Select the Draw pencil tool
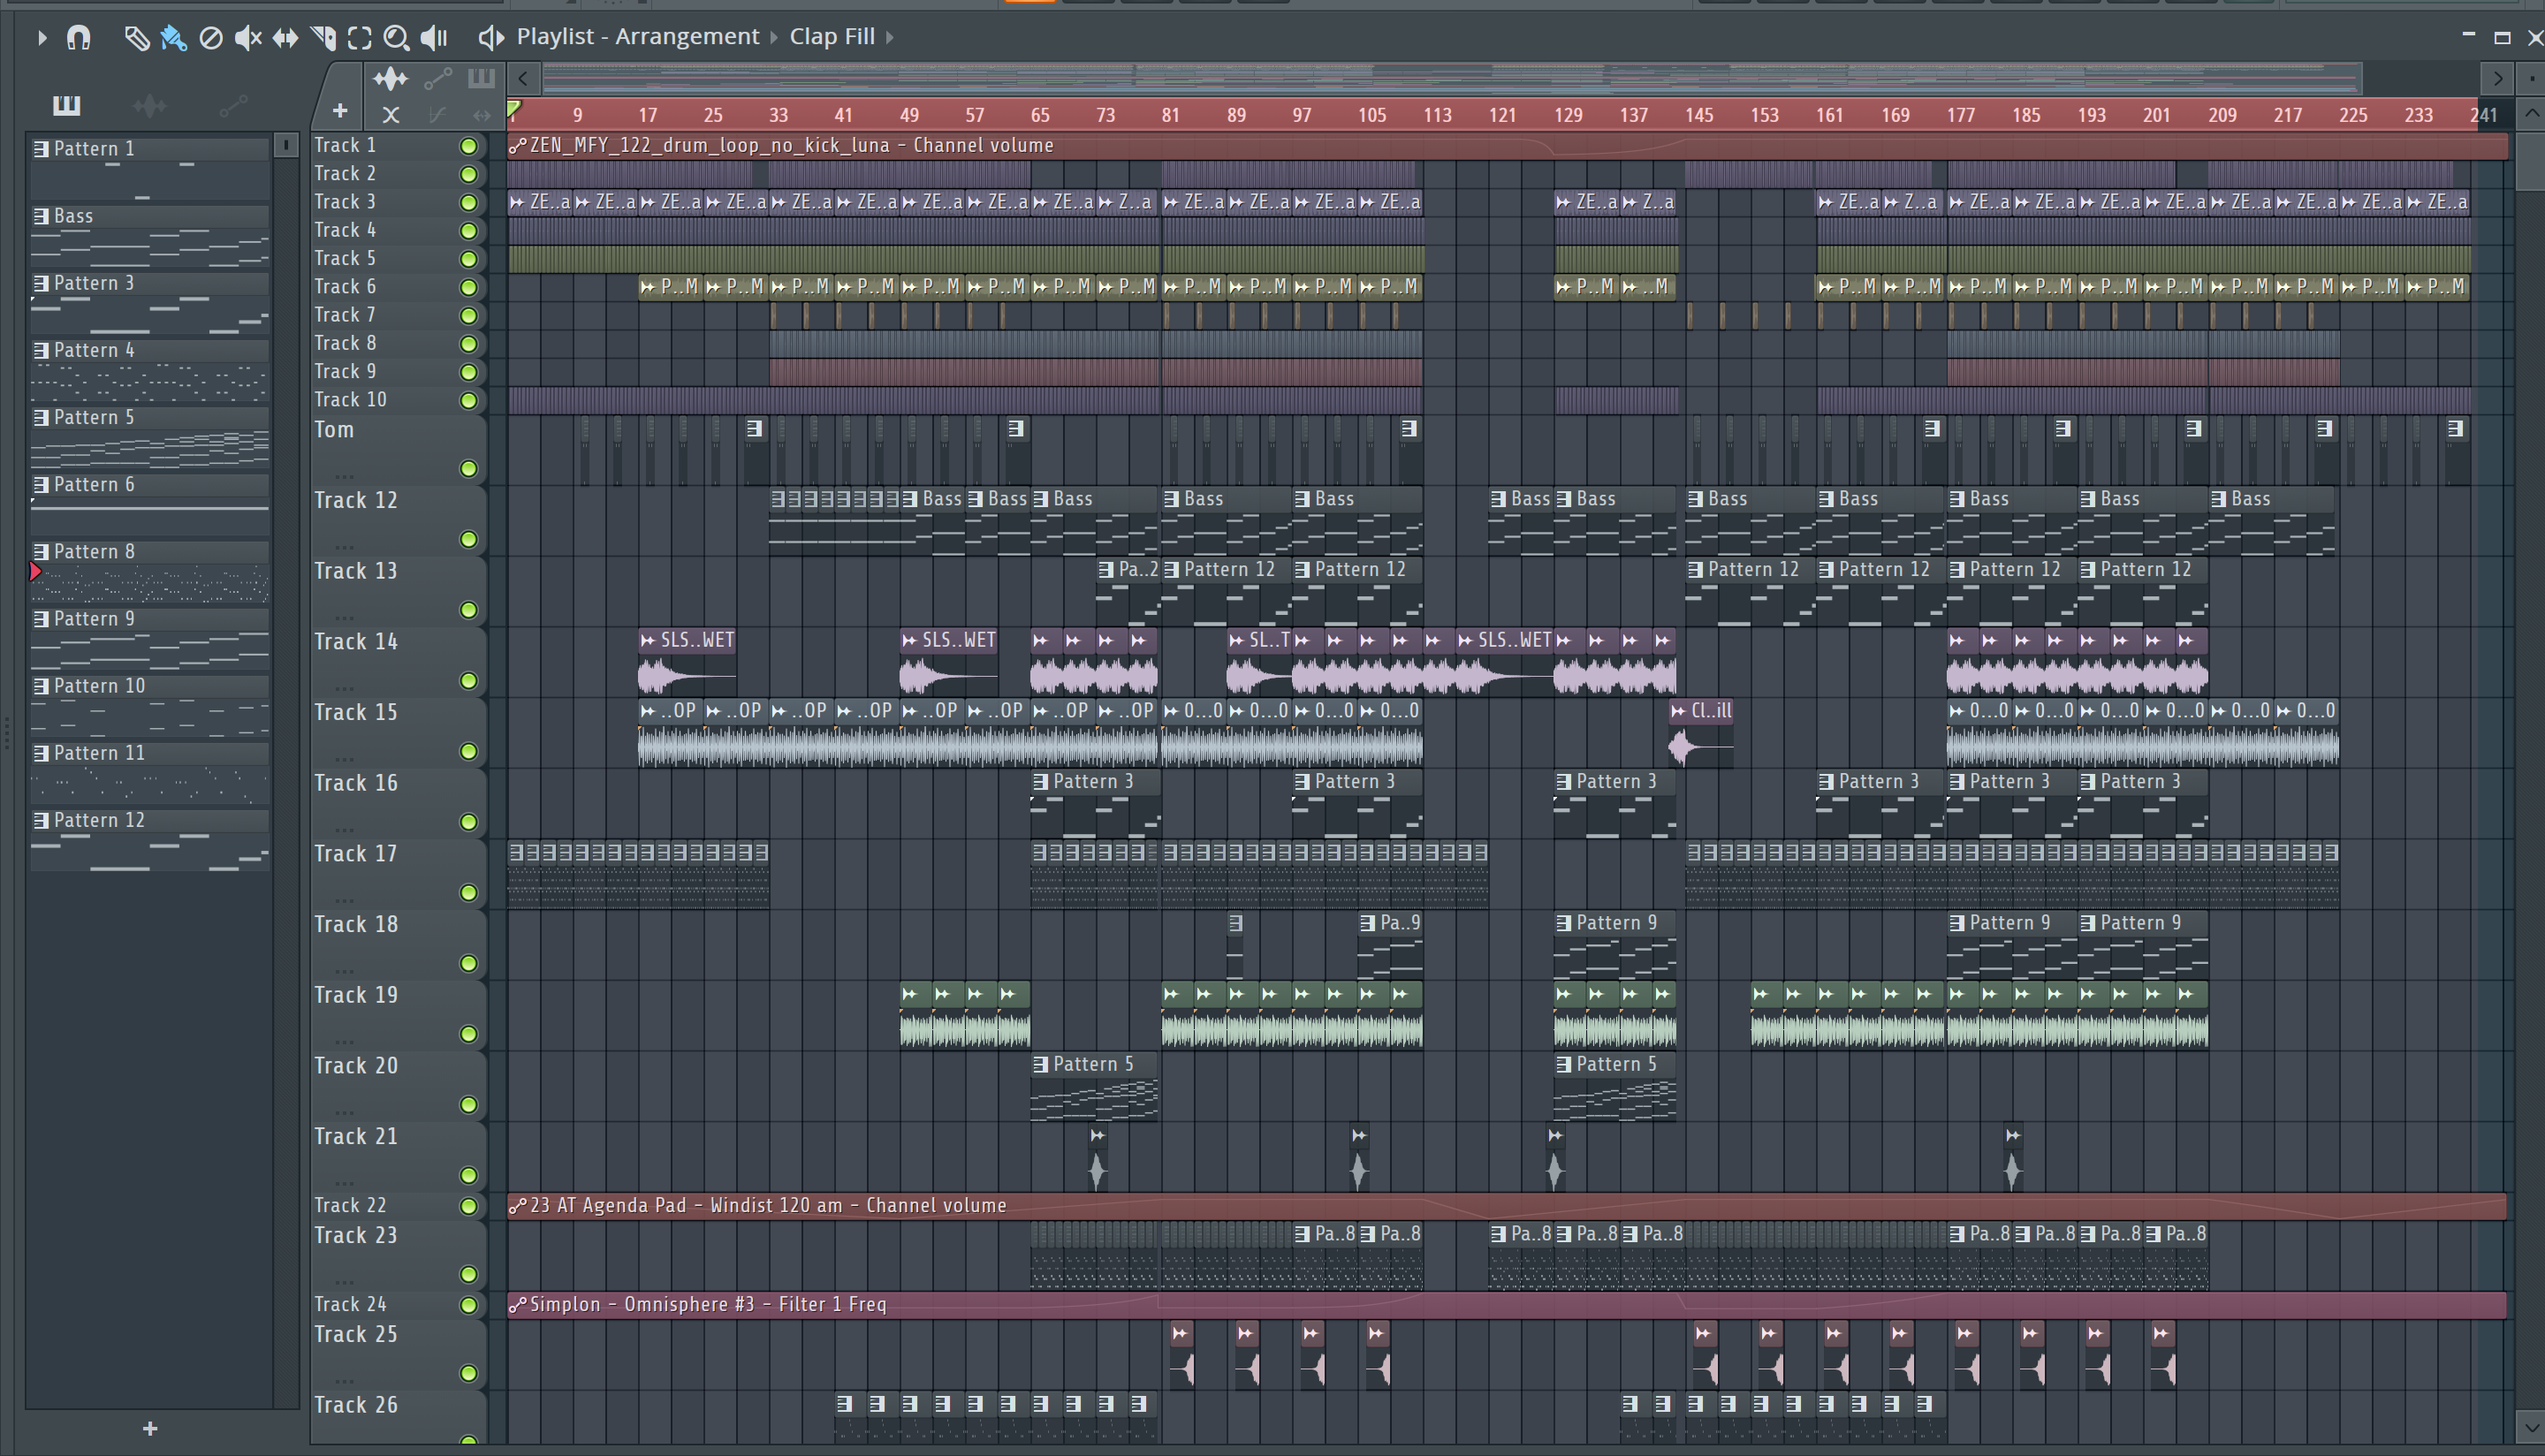This screenshot has width=2545, height=1456. pos(136,38)
